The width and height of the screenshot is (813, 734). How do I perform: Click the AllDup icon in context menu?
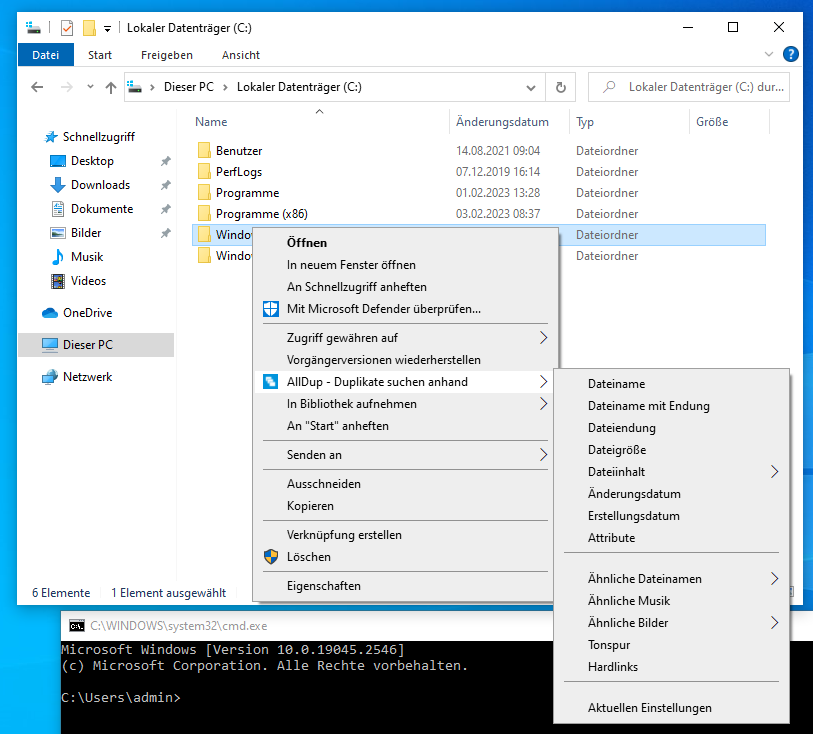(269, 382)
